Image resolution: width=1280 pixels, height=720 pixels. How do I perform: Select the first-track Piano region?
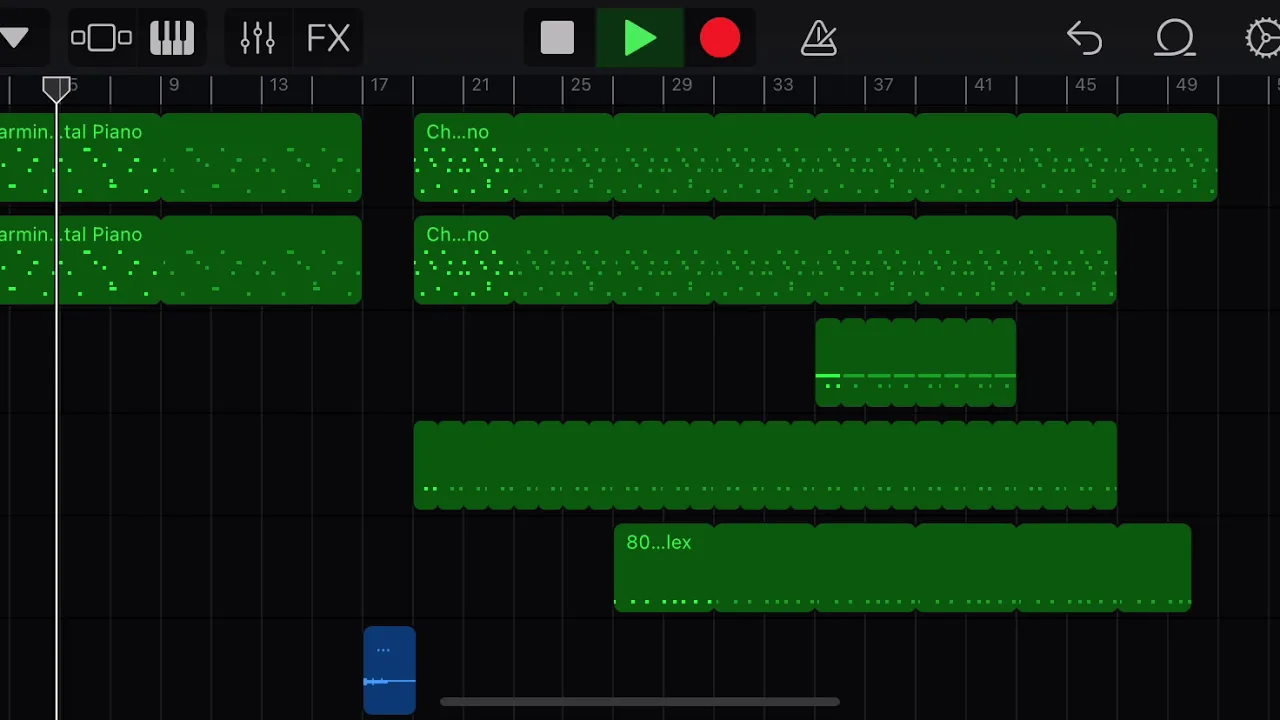pyautogui.click(x=180, y=157)
